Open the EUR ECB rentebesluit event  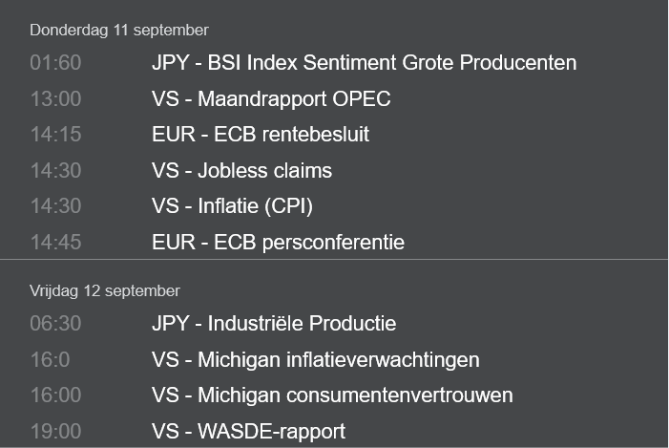coord(260,134)
